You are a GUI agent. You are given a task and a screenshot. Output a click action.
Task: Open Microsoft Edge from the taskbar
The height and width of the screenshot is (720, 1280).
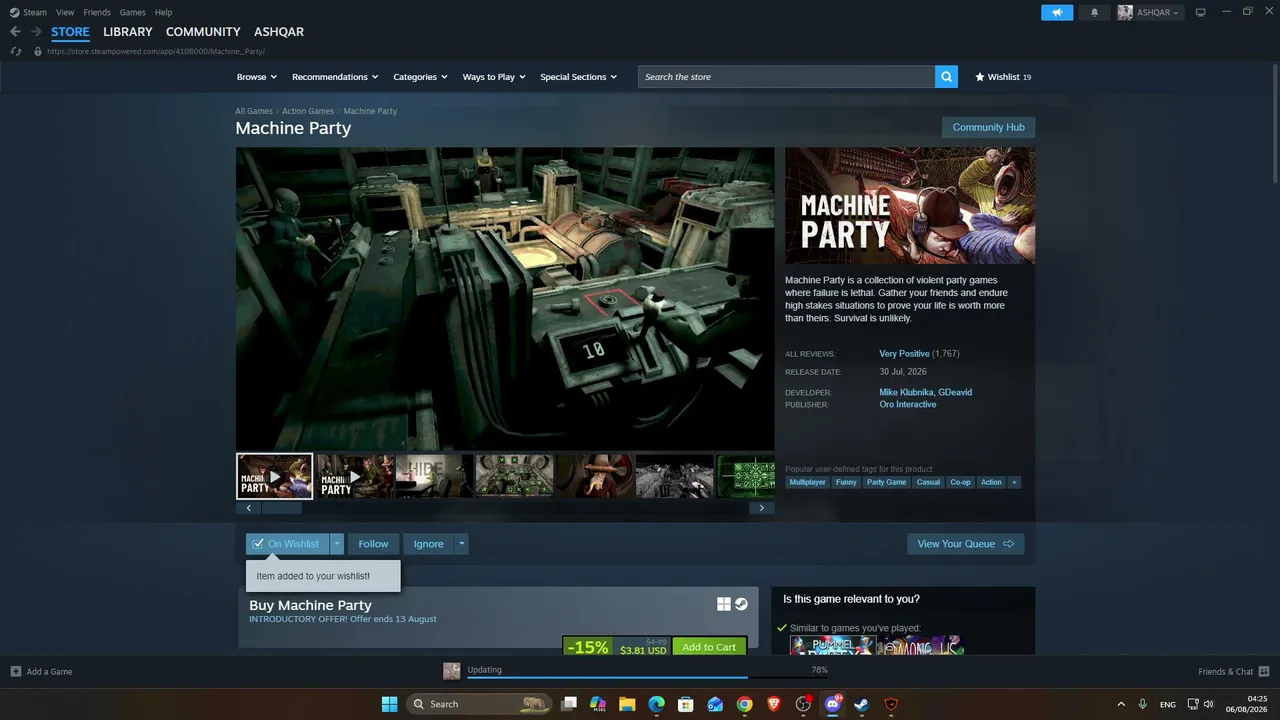click(656, 704)
